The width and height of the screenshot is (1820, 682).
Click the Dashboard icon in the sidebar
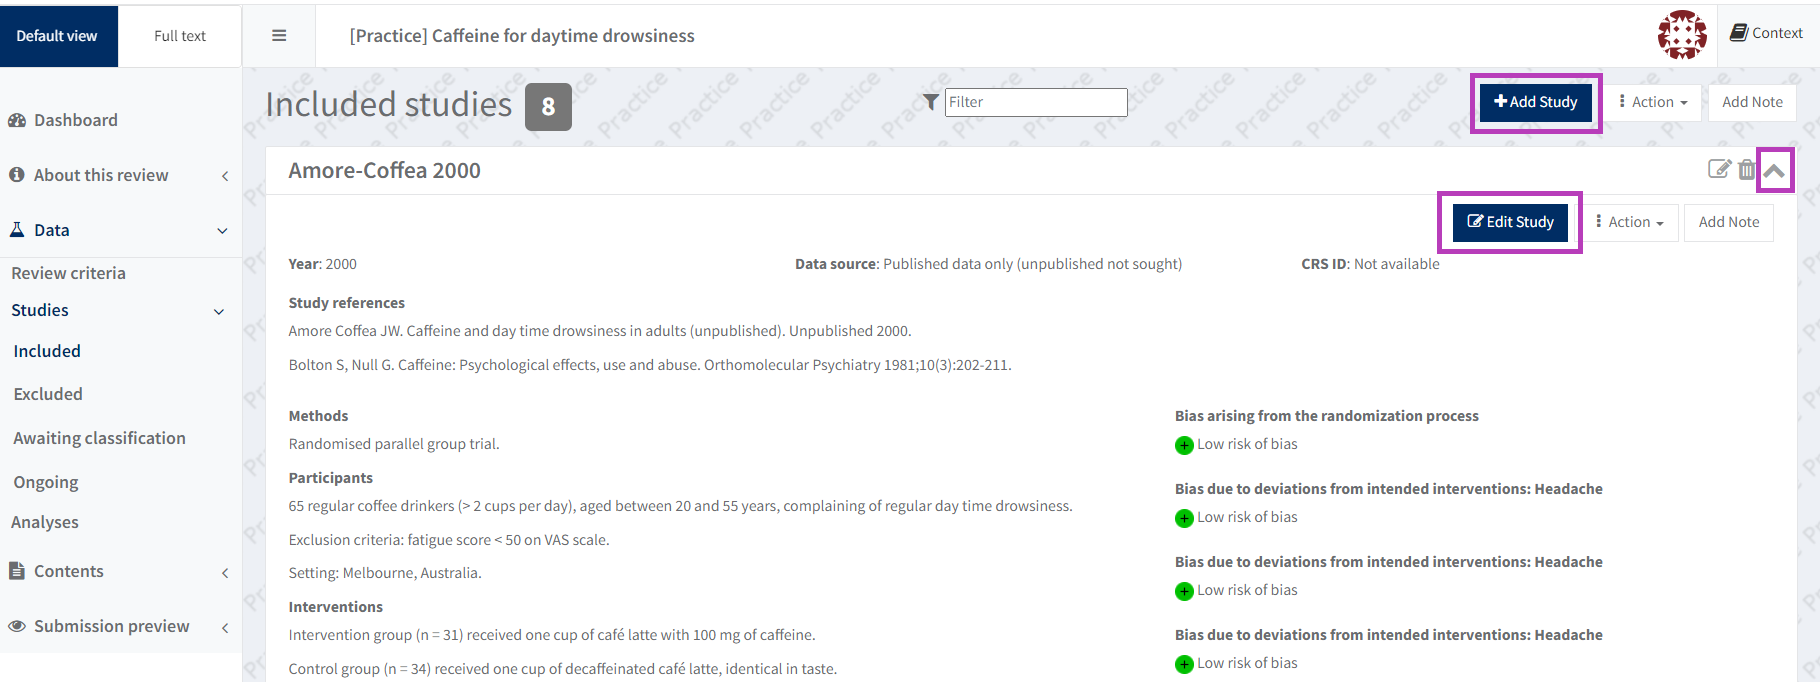[17, 120]
